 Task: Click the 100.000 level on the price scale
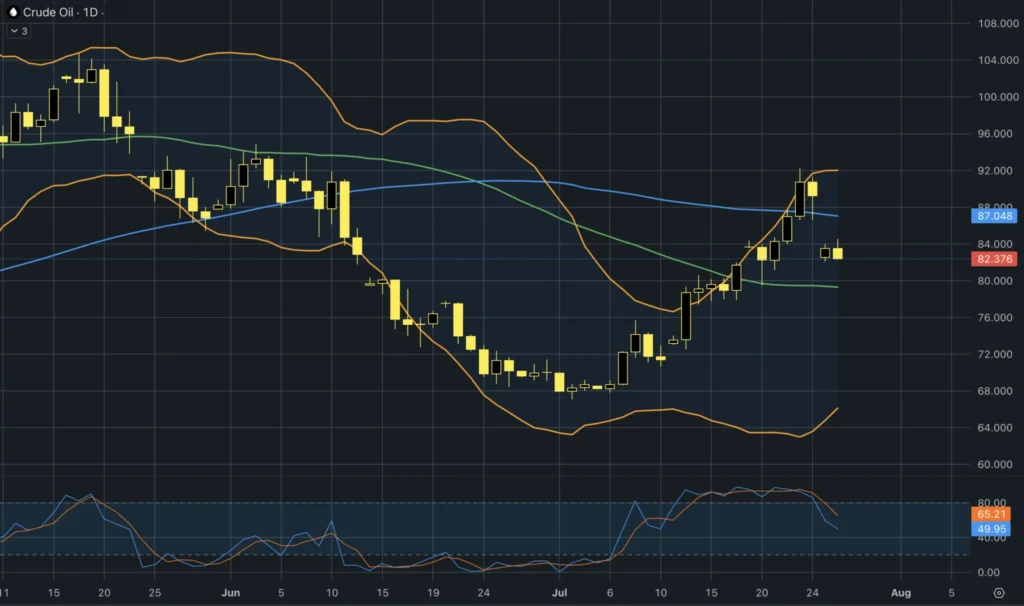tap(998, 97)
